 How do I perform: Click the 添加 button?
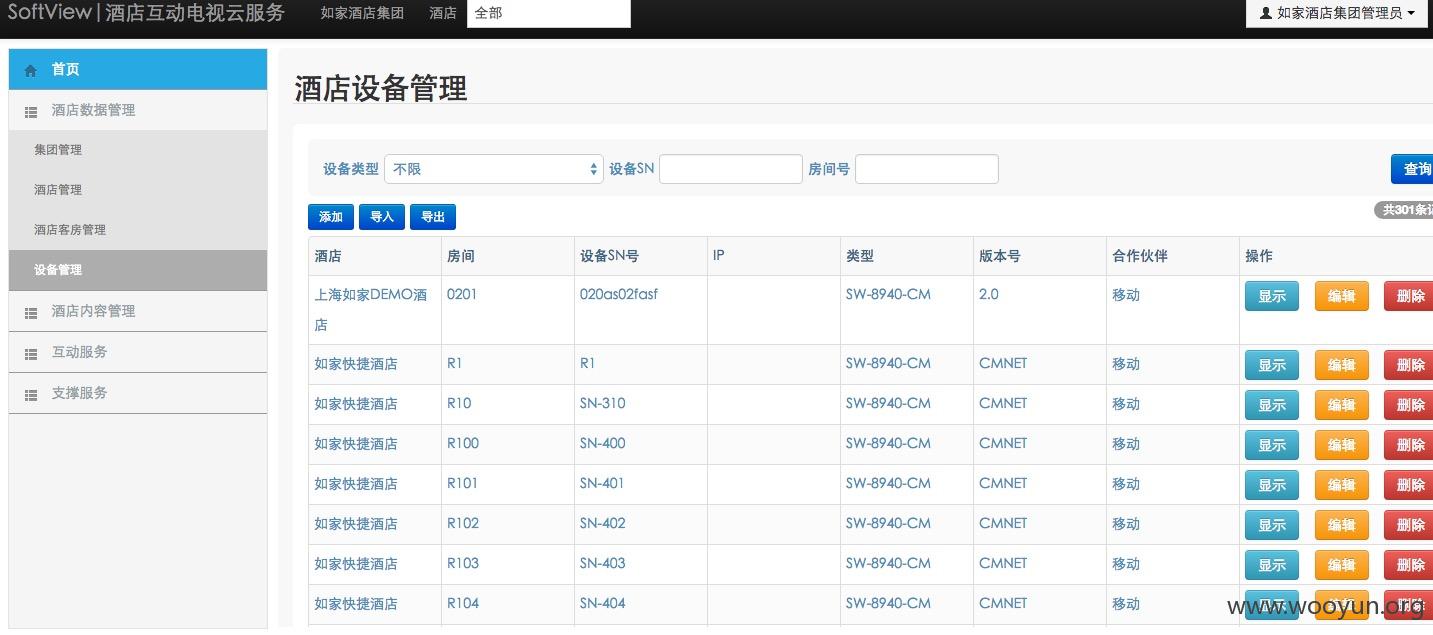tap(331, 217)
